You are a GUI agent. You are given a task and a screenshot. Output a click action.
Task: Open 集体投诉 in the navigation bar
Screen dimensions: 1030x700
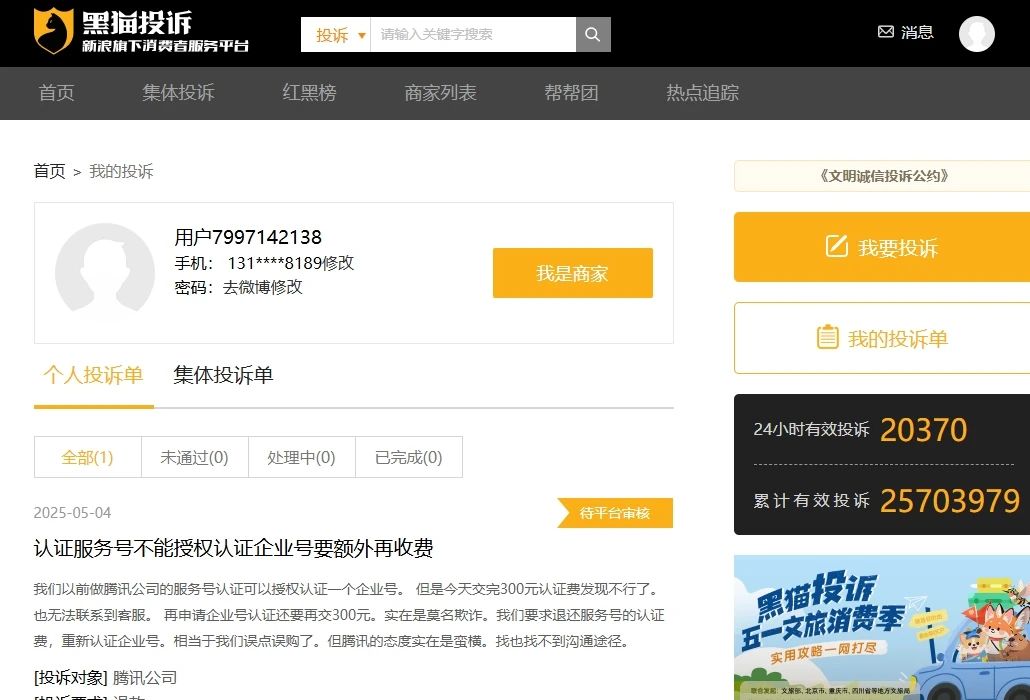[179, 93]
